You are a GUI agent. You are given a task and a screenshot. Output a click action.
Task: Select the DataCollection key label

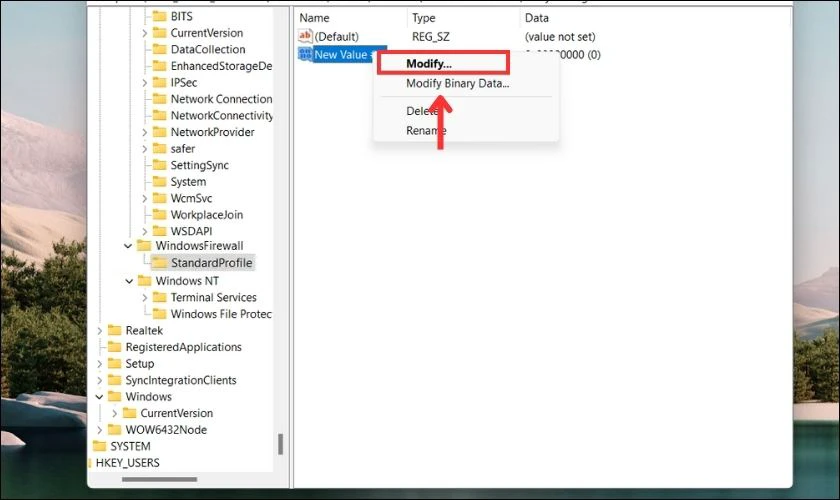[x=208, y=49]
